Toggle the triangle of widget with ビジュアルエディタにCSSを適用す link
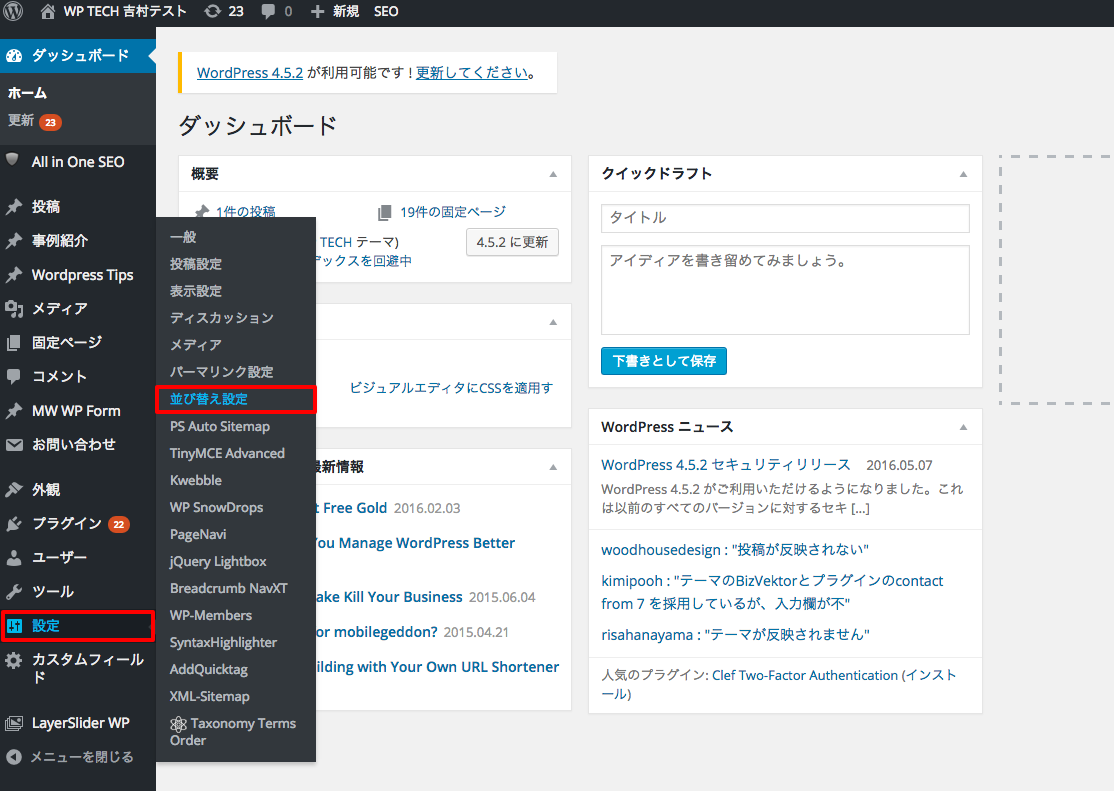 (x=553, y=322)
